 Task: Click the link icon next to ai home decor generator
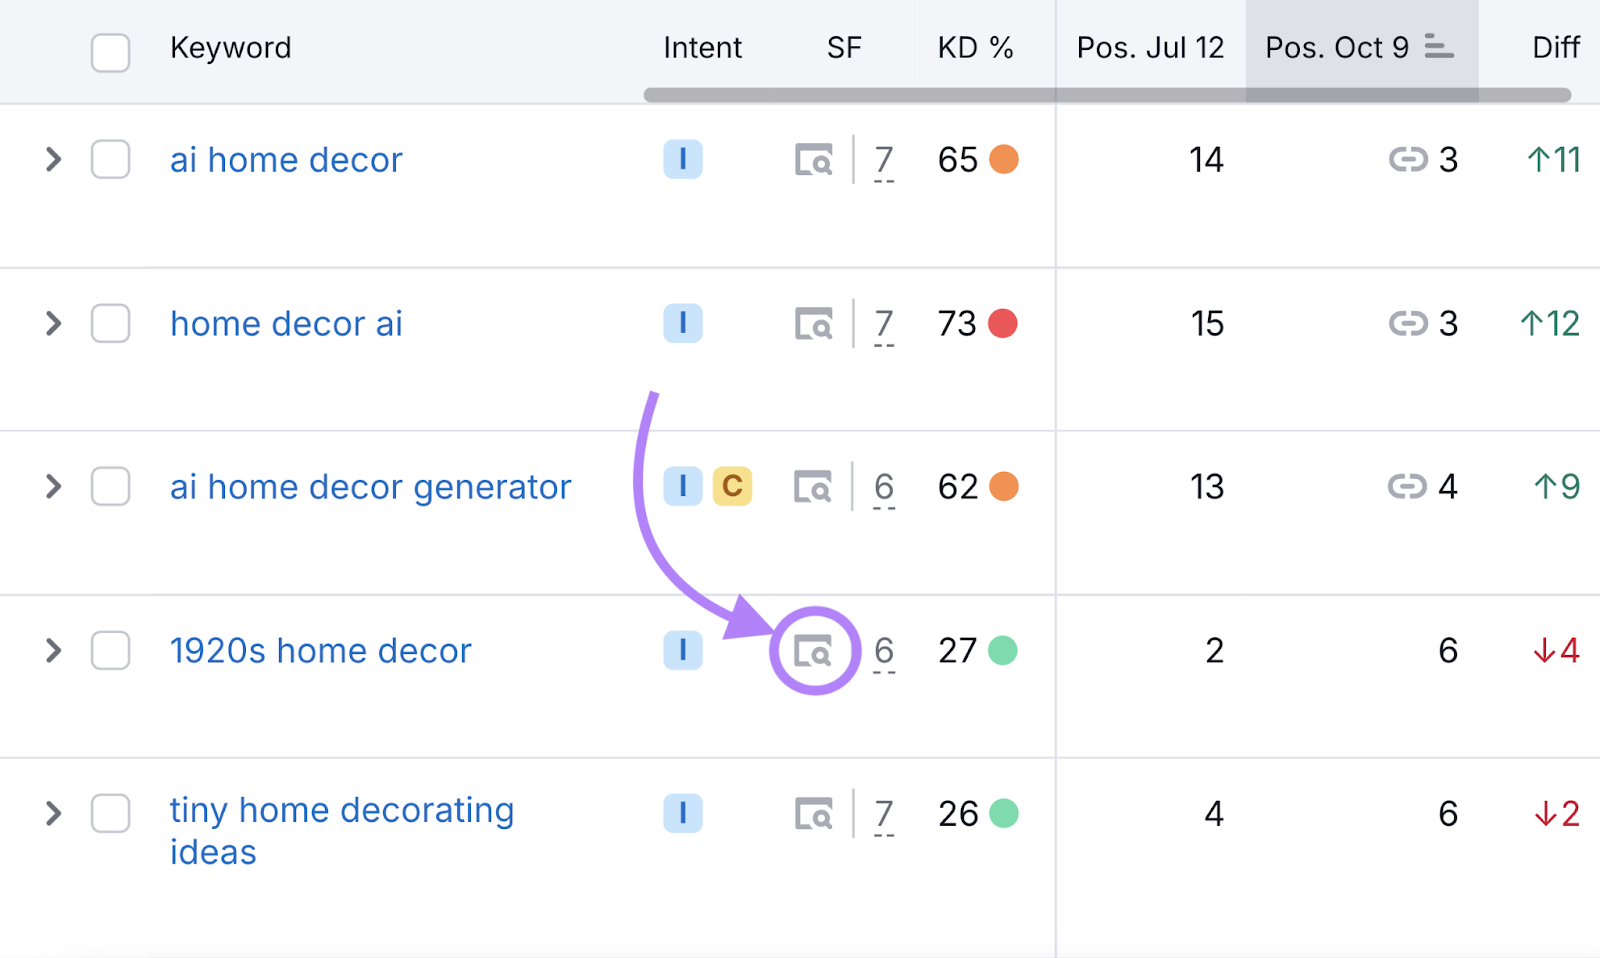pos(1407,487)
